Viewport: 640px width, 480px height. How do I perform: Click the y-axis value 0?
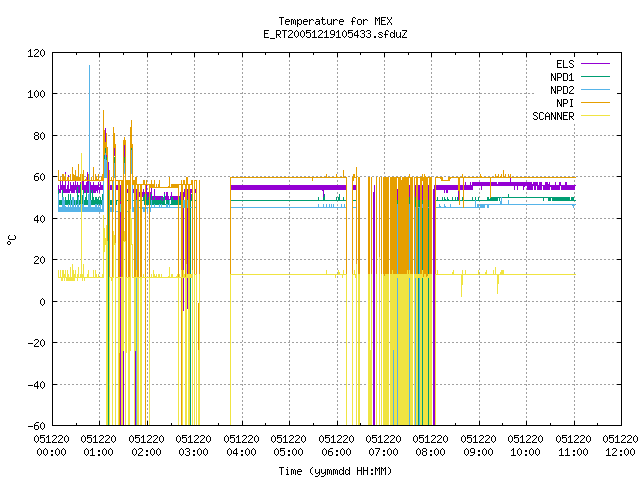click(x=42, y=302)
